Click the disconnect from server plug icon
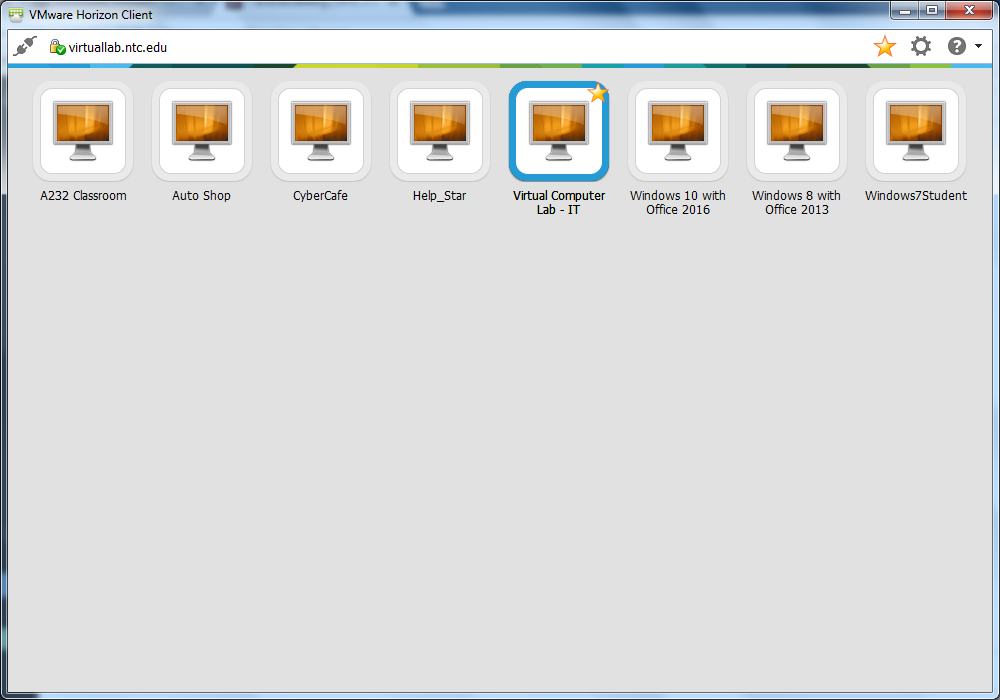Viewport: 1000px width, 700px height. [x=26, y=46]
